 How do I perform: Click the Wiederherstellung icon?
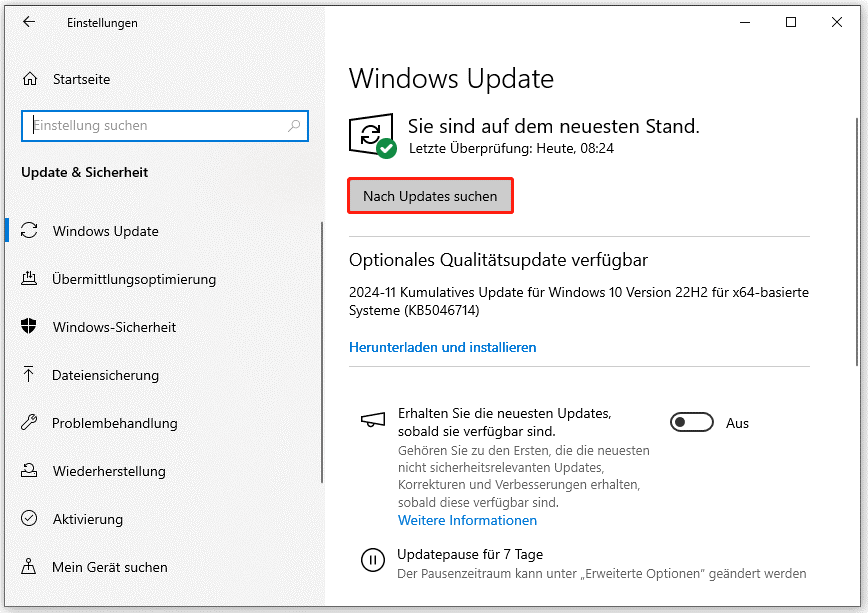pyautogui.click(x=29, y=471)
